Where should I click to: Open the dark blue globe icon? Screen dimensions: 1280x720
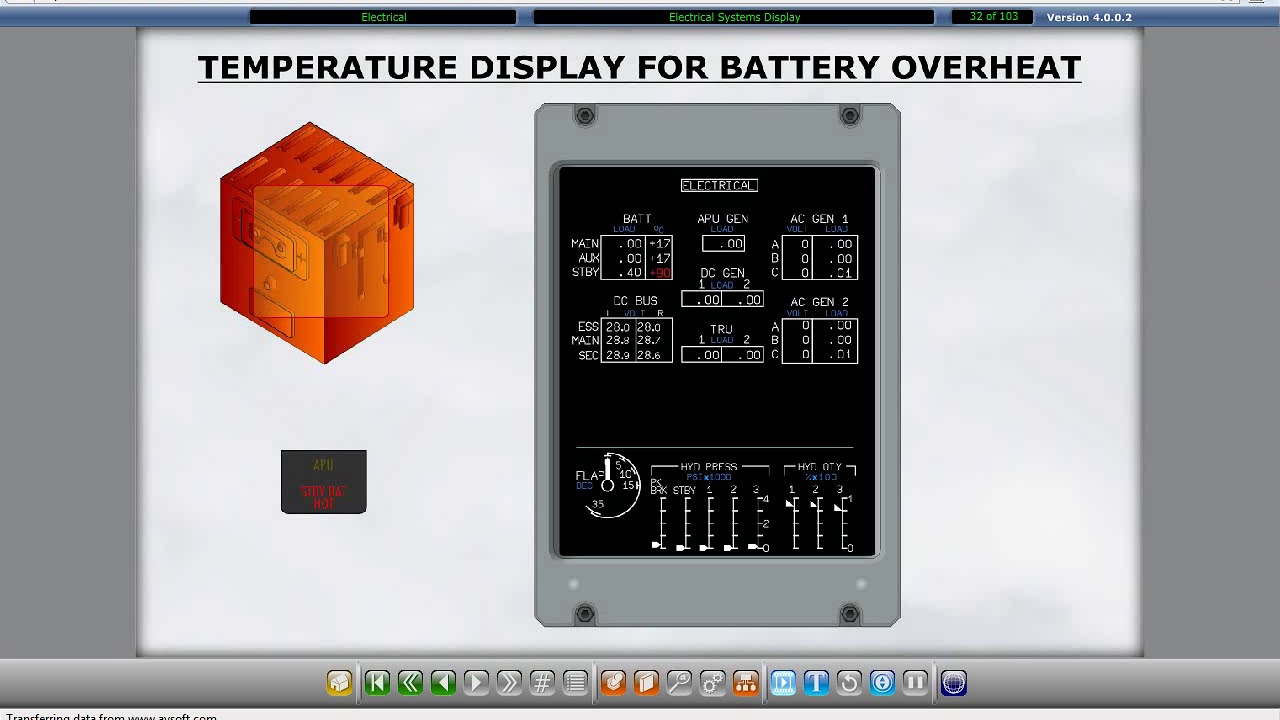pyautogui.click(x=954, y=683)
